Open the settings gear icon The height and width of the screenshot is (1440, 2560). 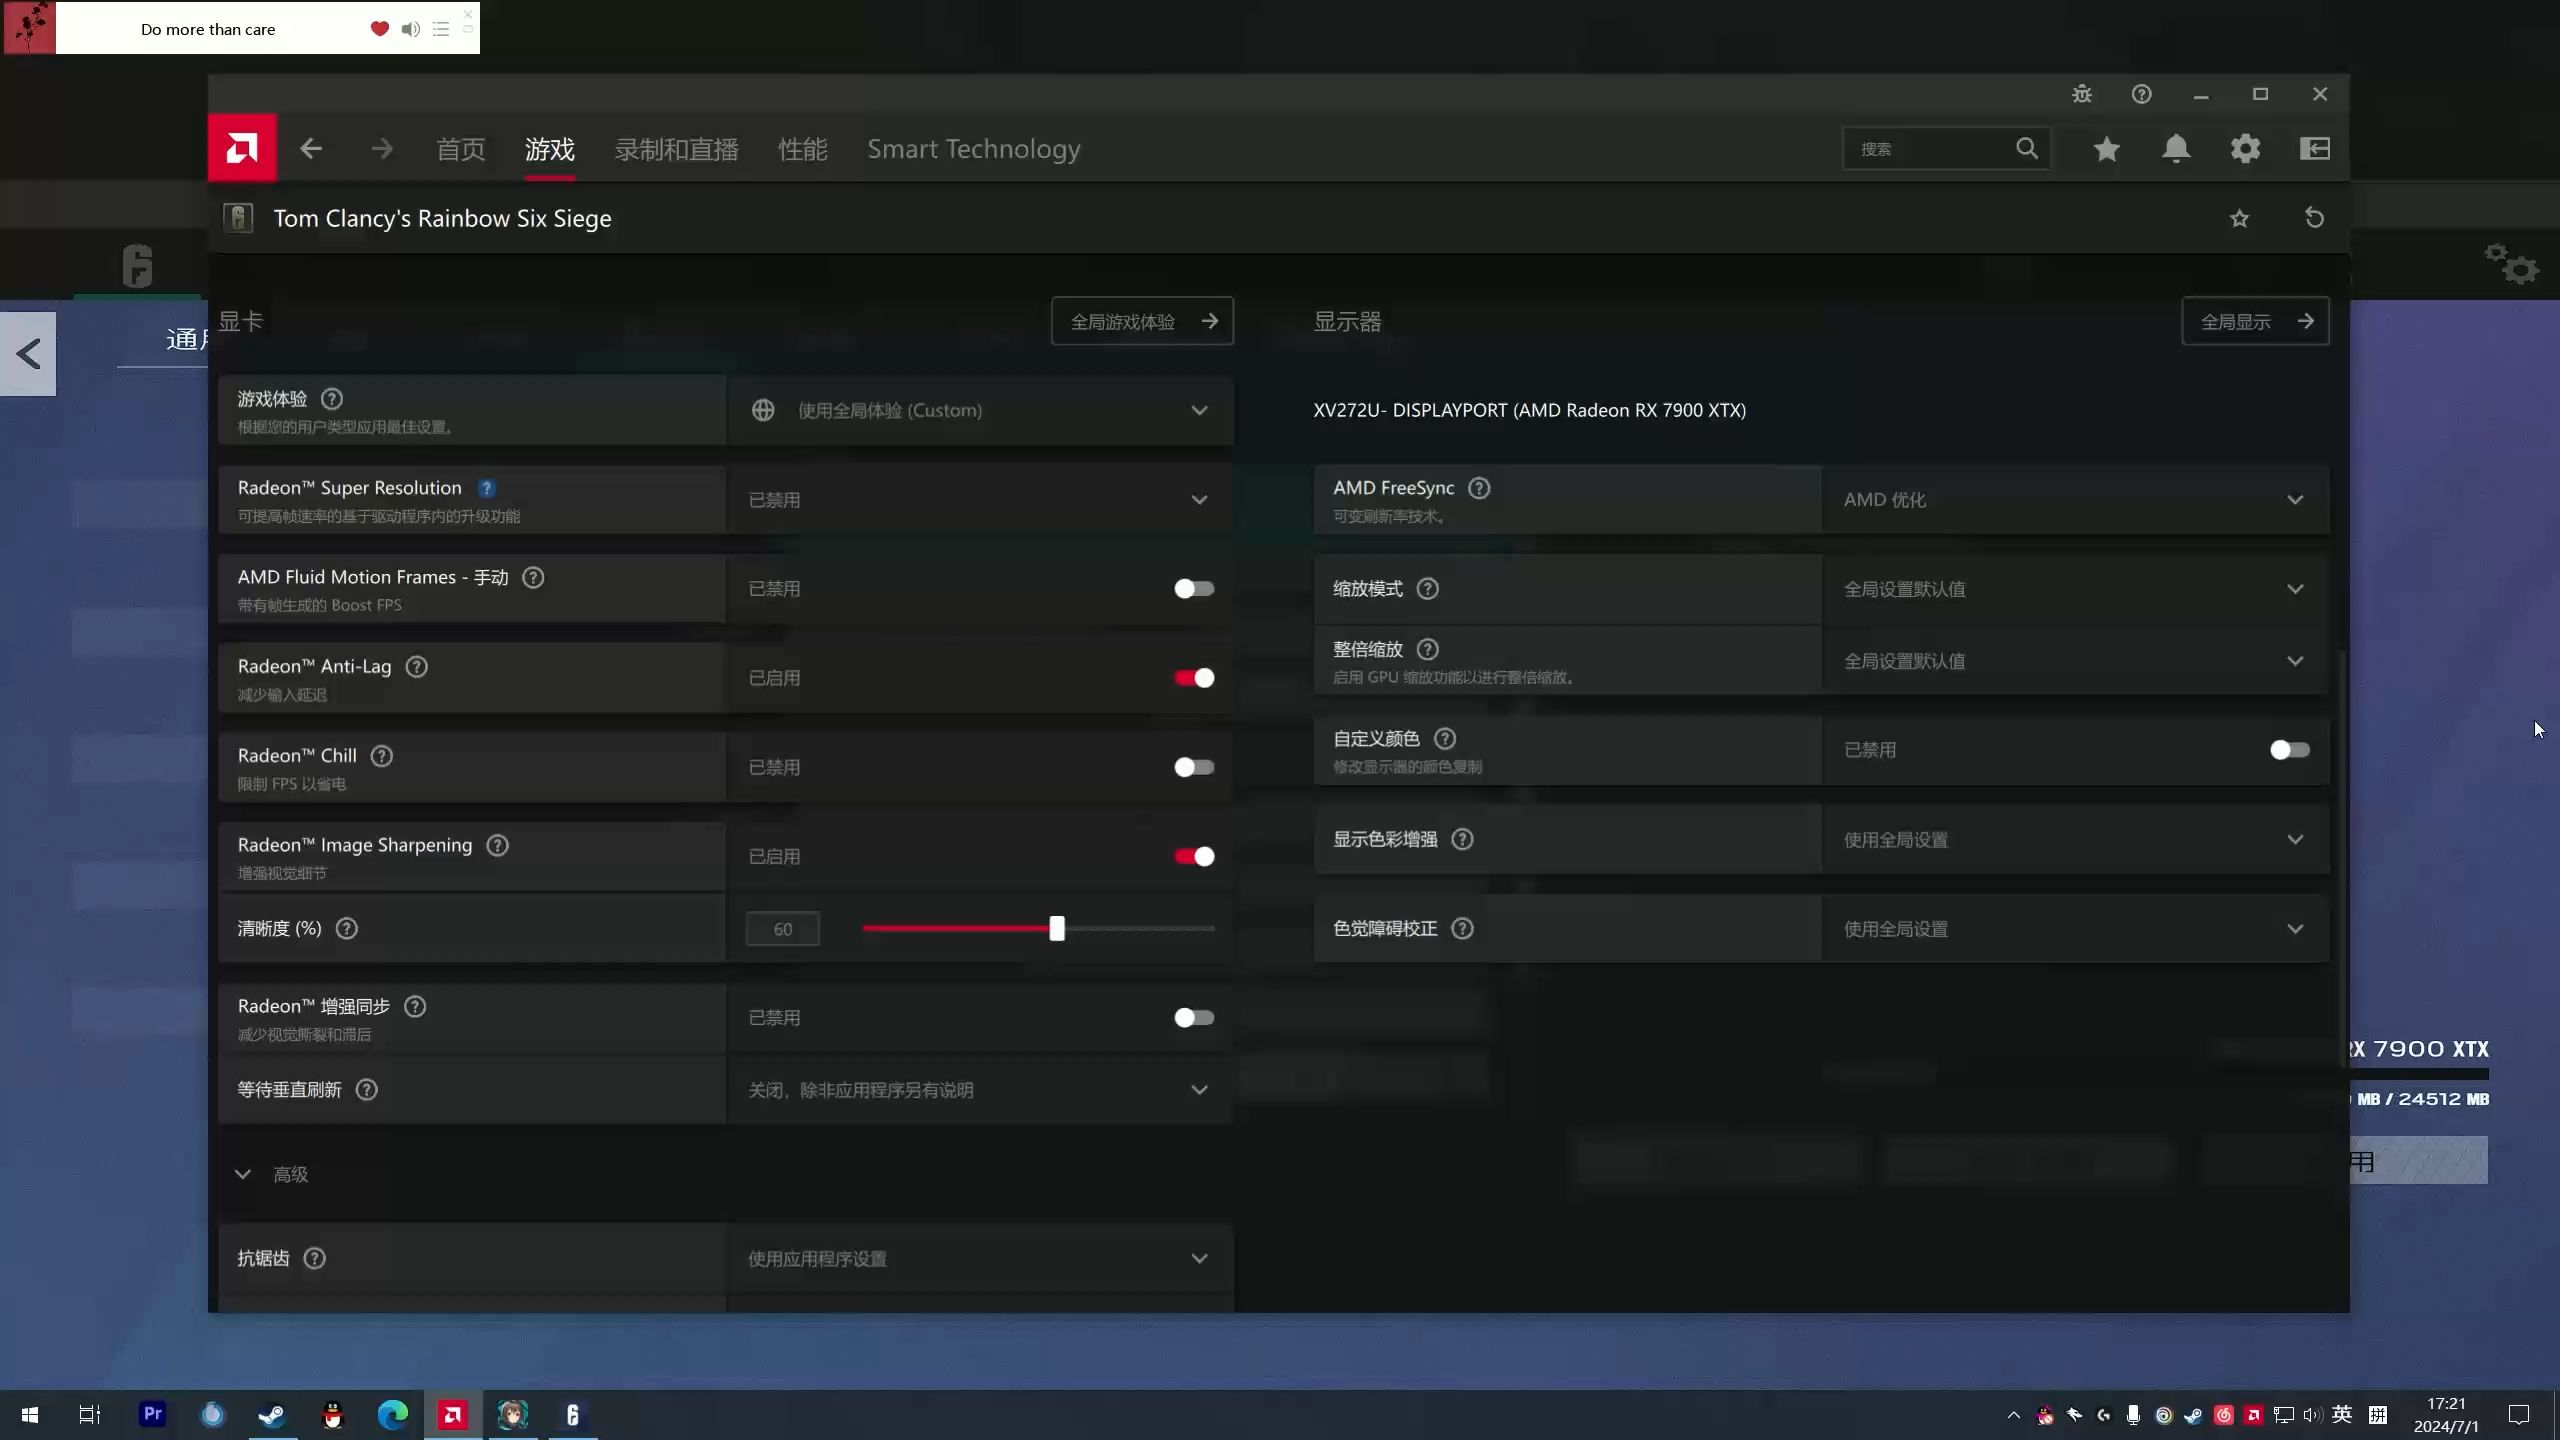pyautogui.click(x=2245, y=149)
